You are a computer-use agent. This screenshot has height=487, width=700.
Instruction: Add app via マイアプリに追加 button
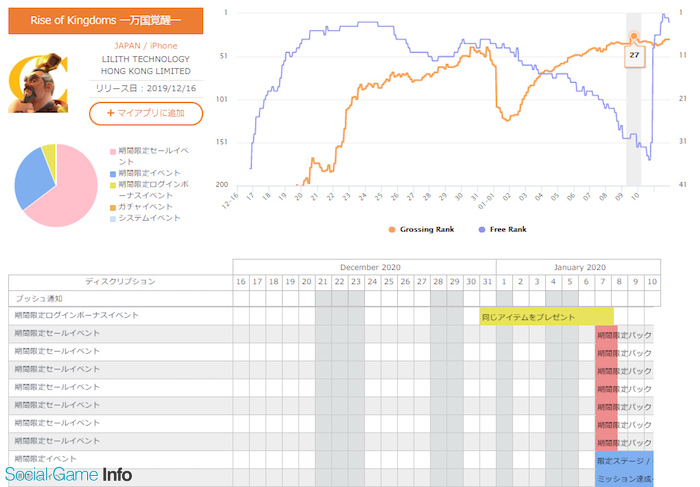point(146,113)
